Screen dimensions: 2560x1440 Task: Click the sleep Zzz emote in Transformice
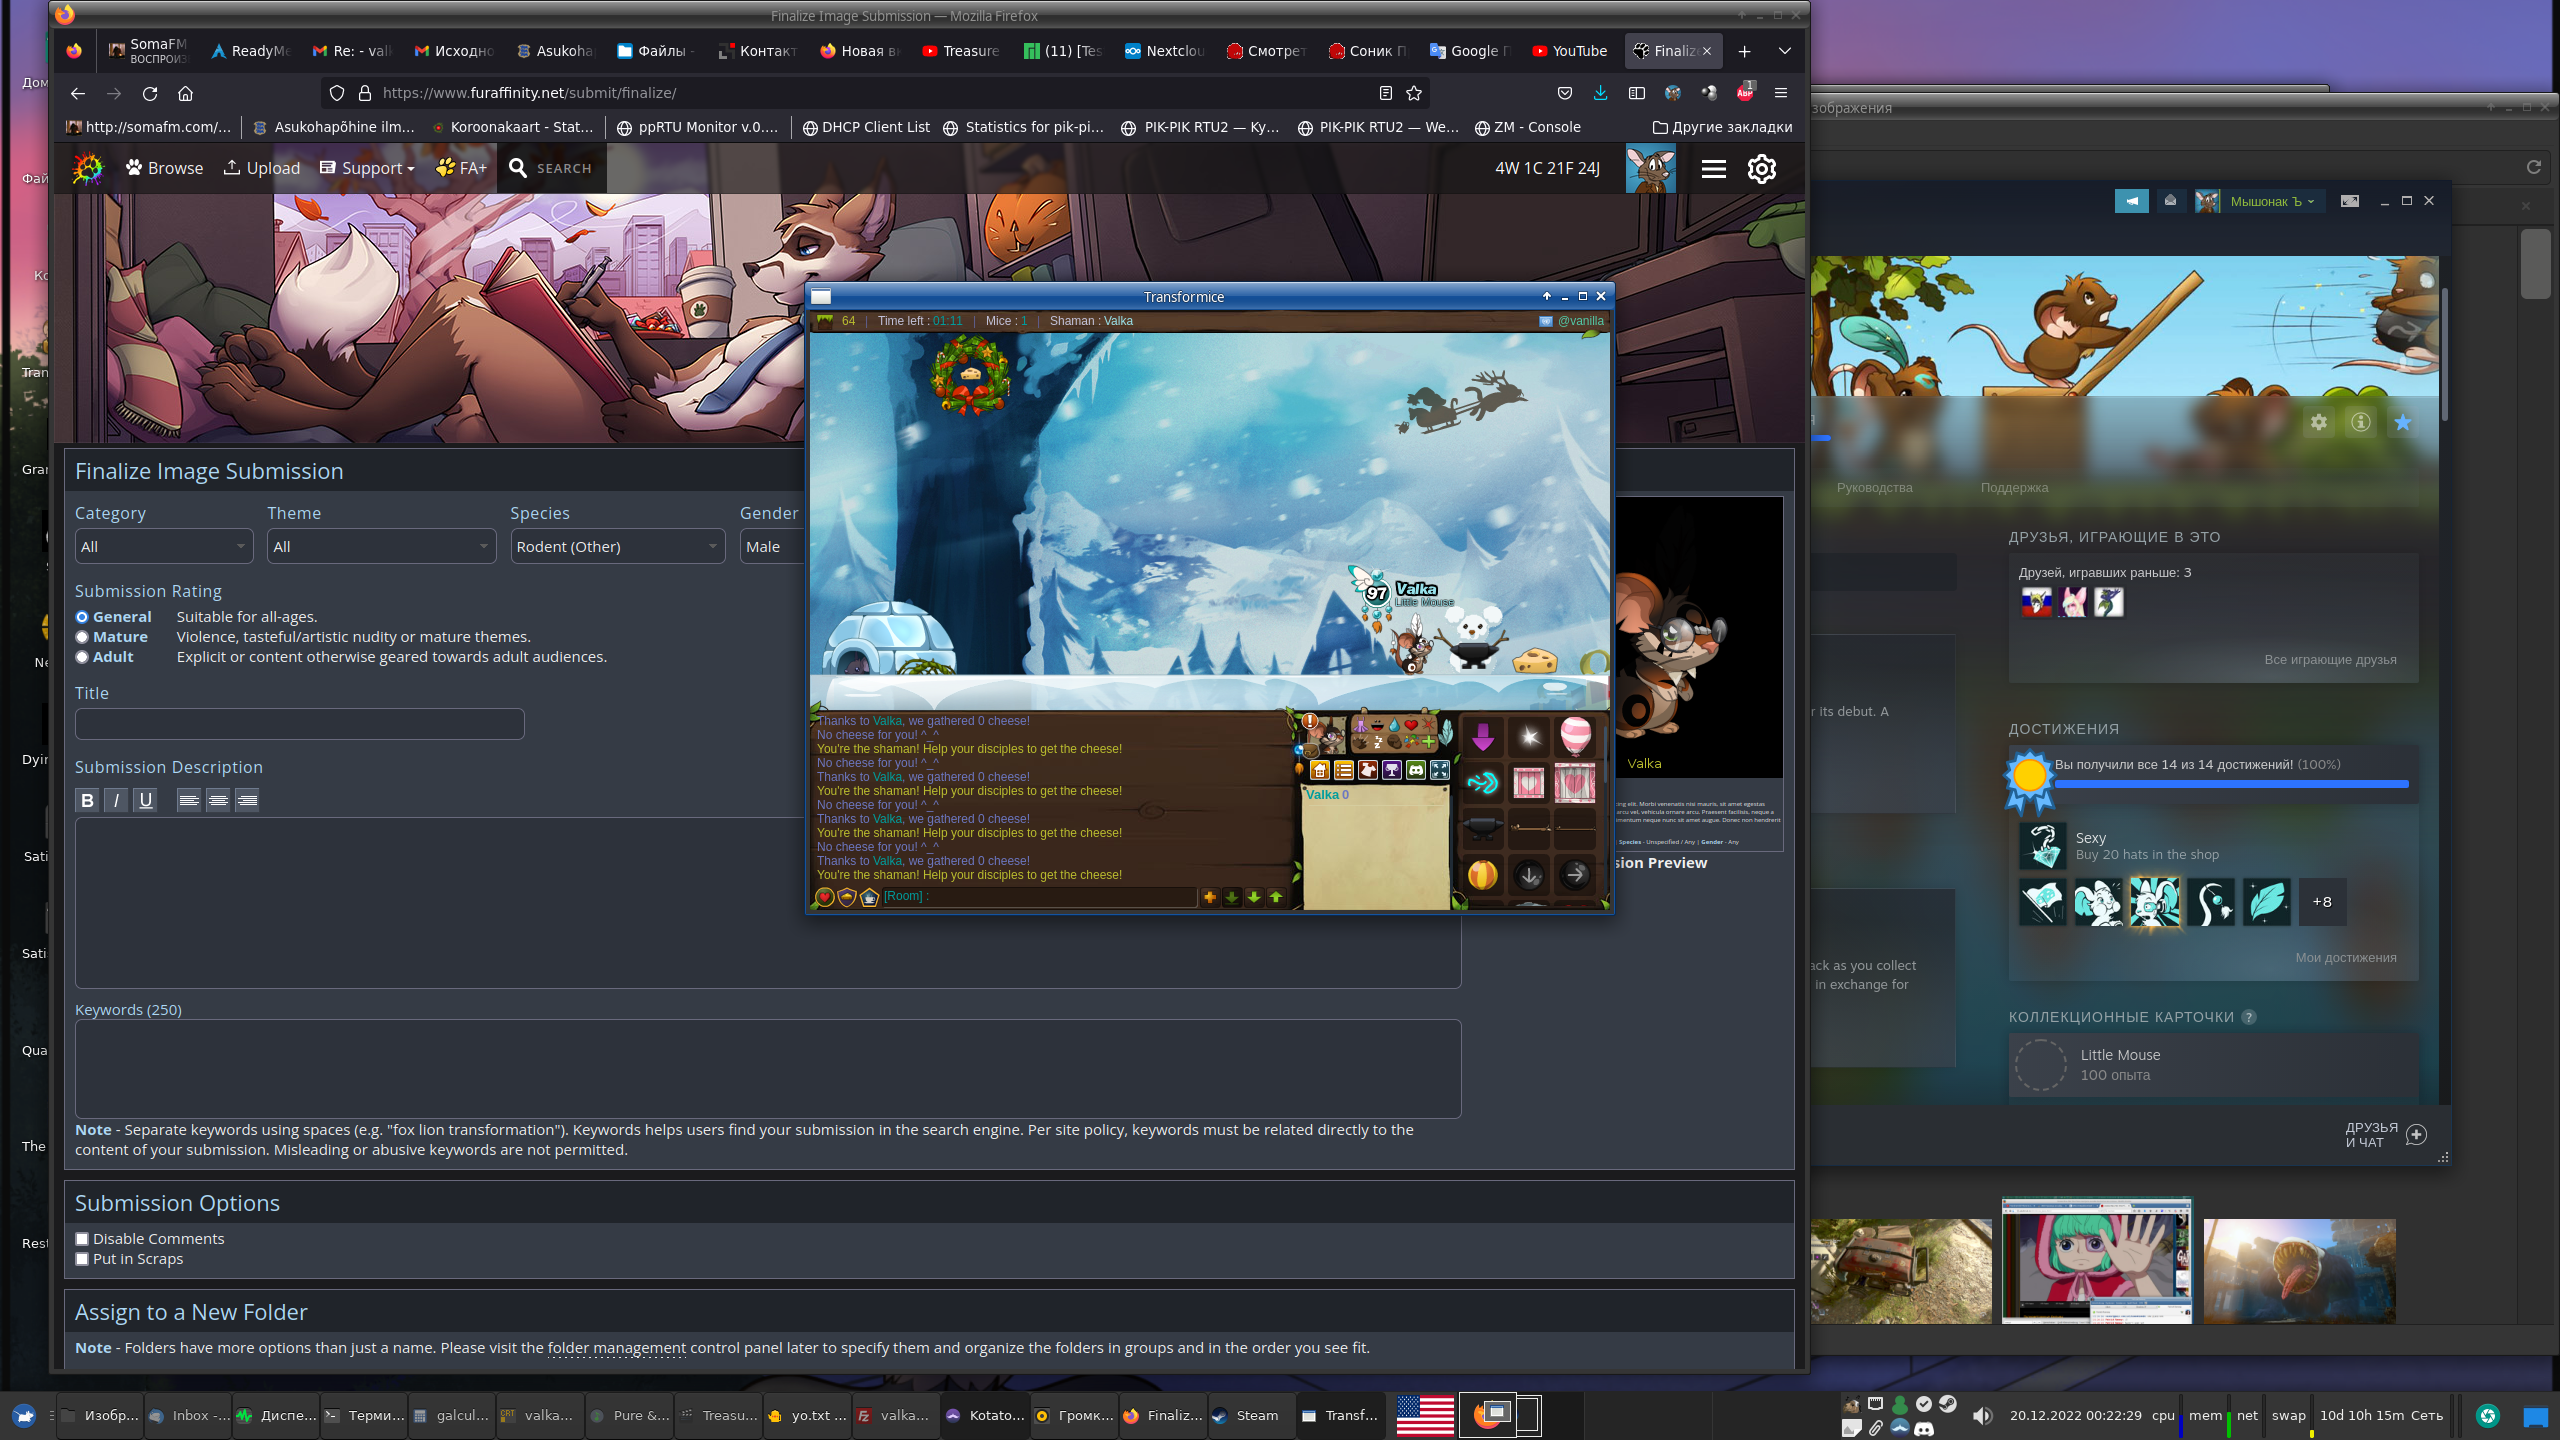coord(1378,742)
